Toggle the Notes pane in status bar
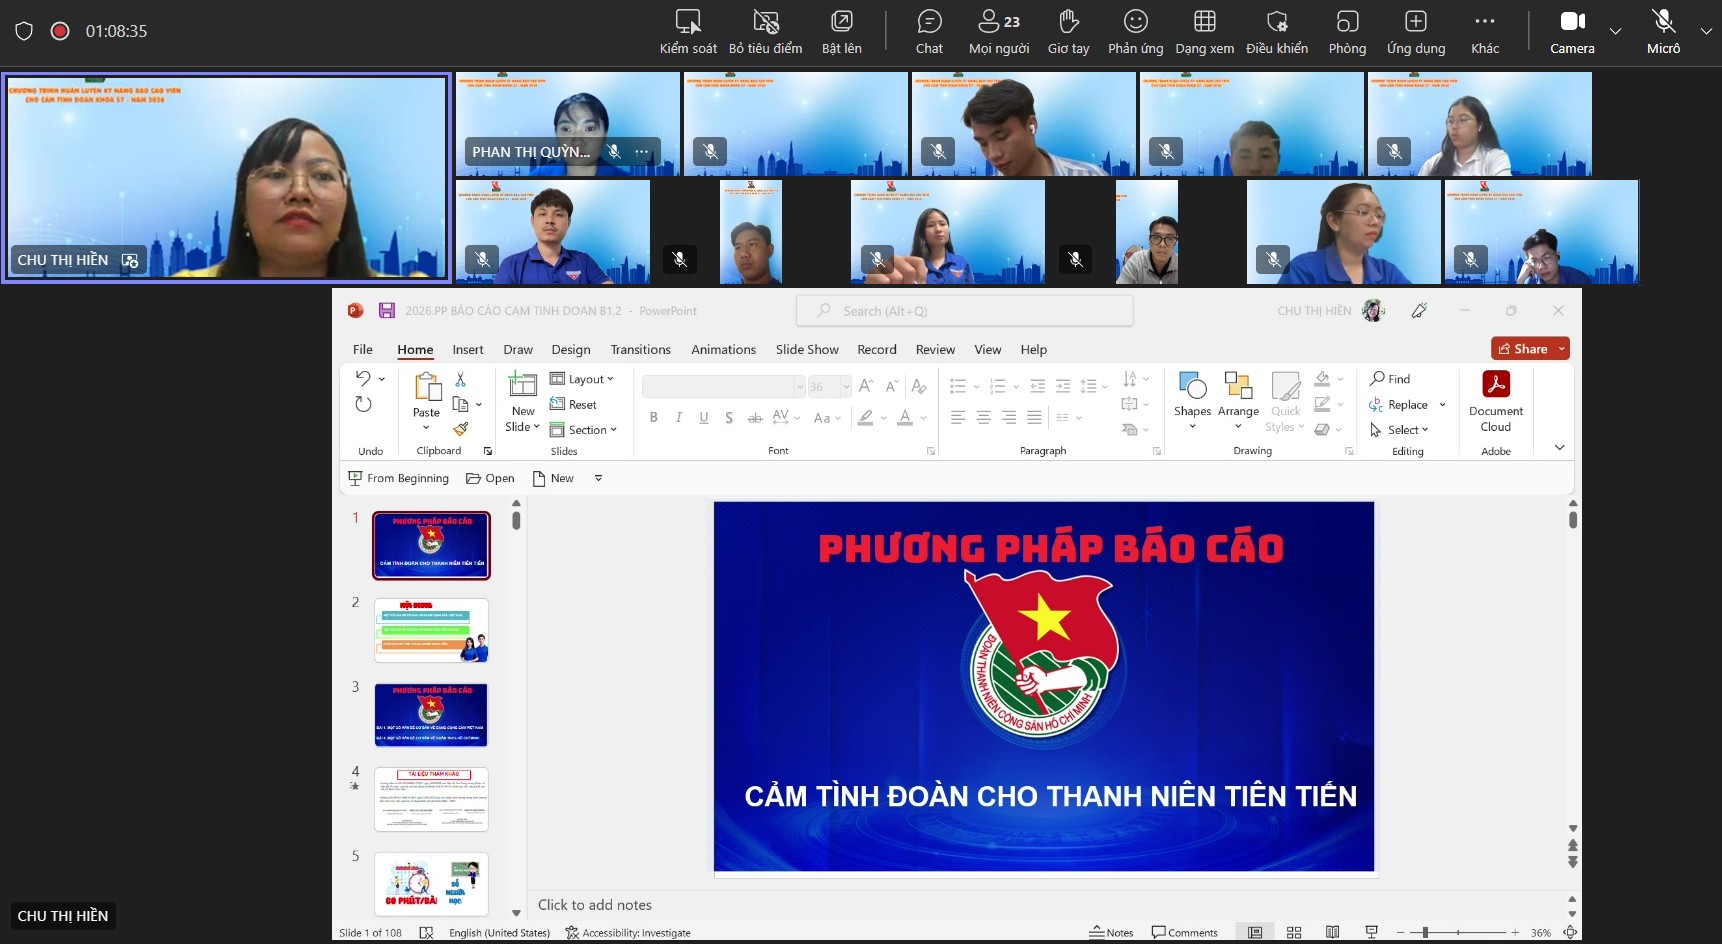The width and height of the screenshot is (1722, 944). pos(1111,932)
